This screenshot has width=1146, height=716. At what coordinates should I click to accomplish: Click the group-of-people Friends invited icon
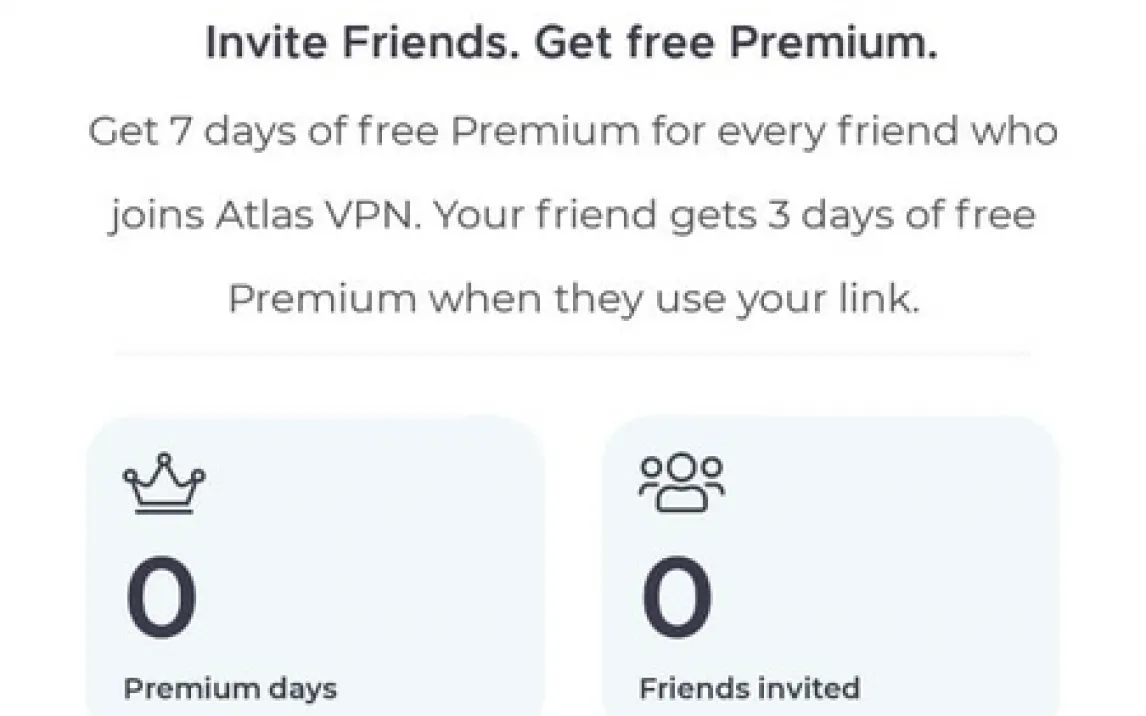coord(682,484)
